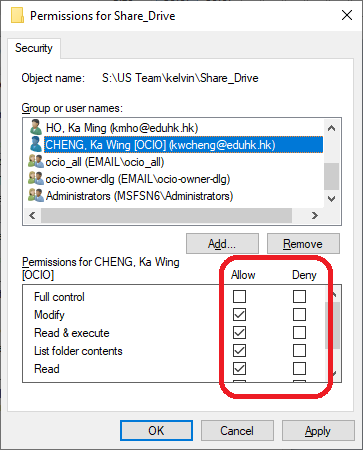Click the permissions list vertical scrollbar thumb
This screenshot has height=450, width=363.
[x=332, y=325]
